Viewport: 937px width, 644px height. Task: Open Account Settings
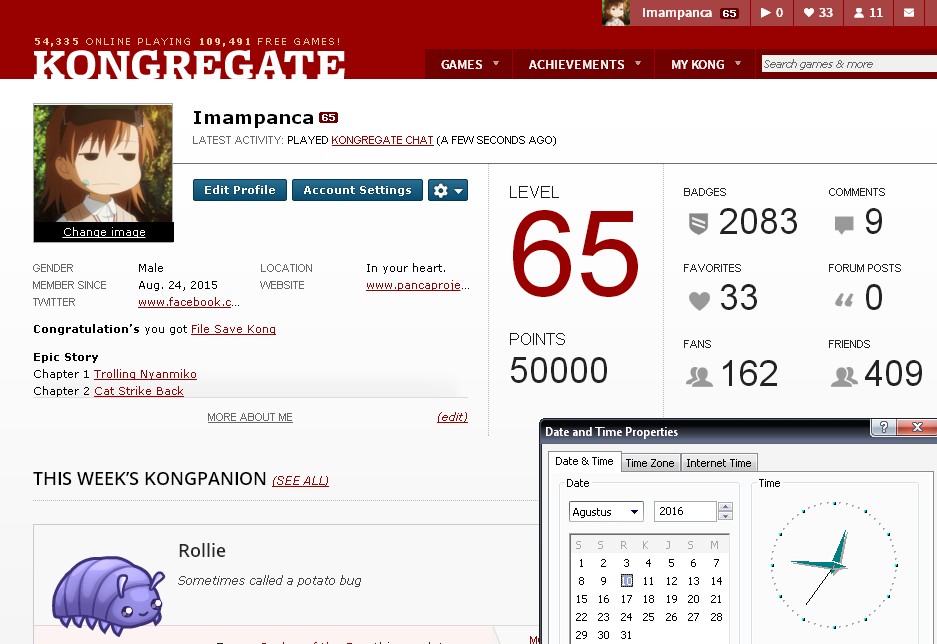(x=357, y=190)
